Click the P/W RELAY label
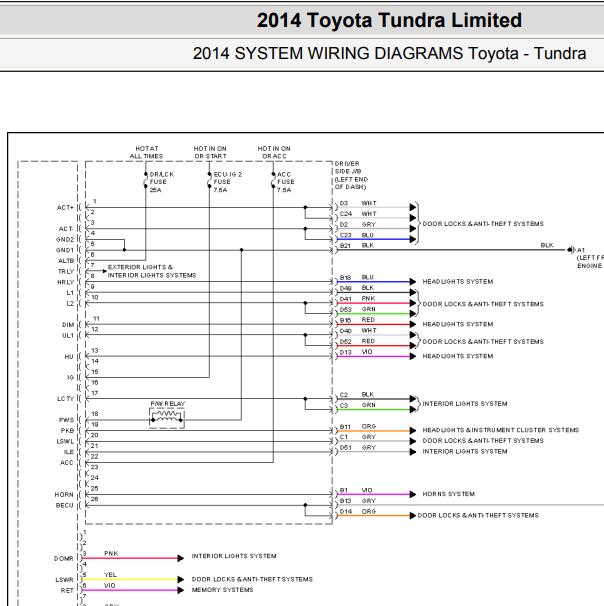Image resolution: width=604 pixels, height=606 pixels. pos(168,403)
